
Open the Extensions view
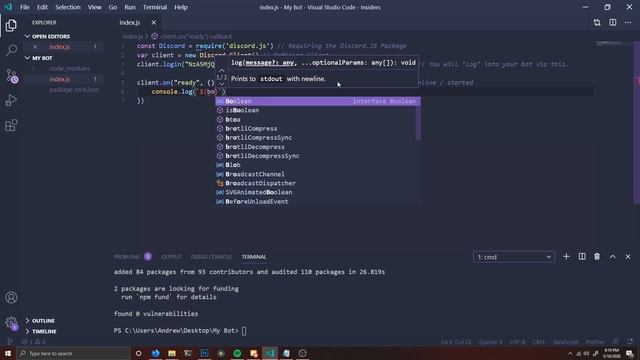tap(11, 125)
